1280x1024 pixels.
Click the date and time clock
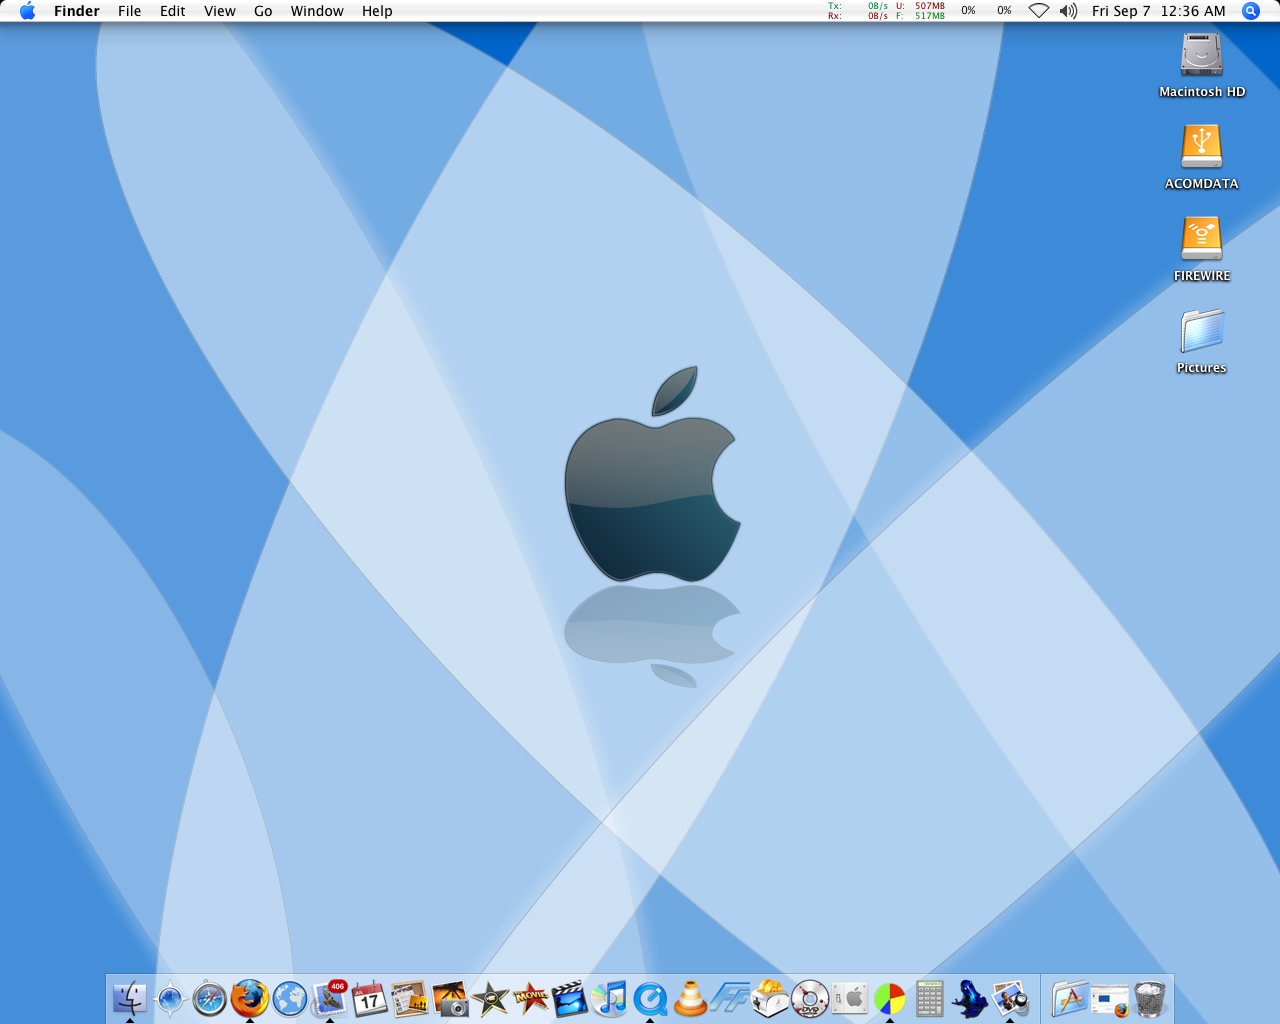(x=1158, y=11)
